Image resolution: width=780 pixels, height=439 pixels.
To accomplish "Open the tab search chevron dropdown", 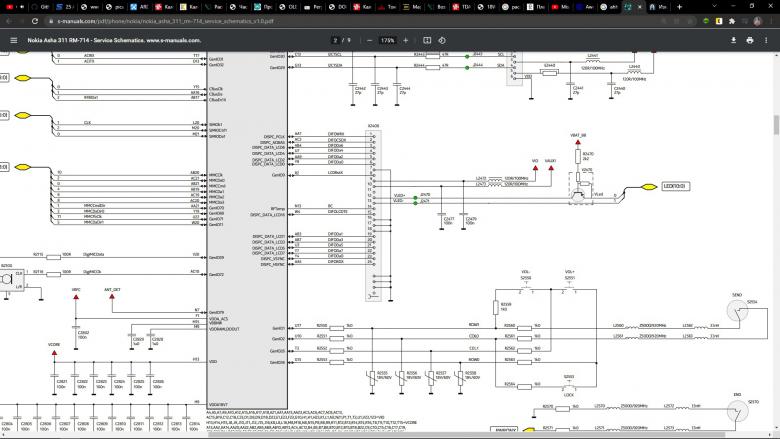I will click(x=715, y=6).
